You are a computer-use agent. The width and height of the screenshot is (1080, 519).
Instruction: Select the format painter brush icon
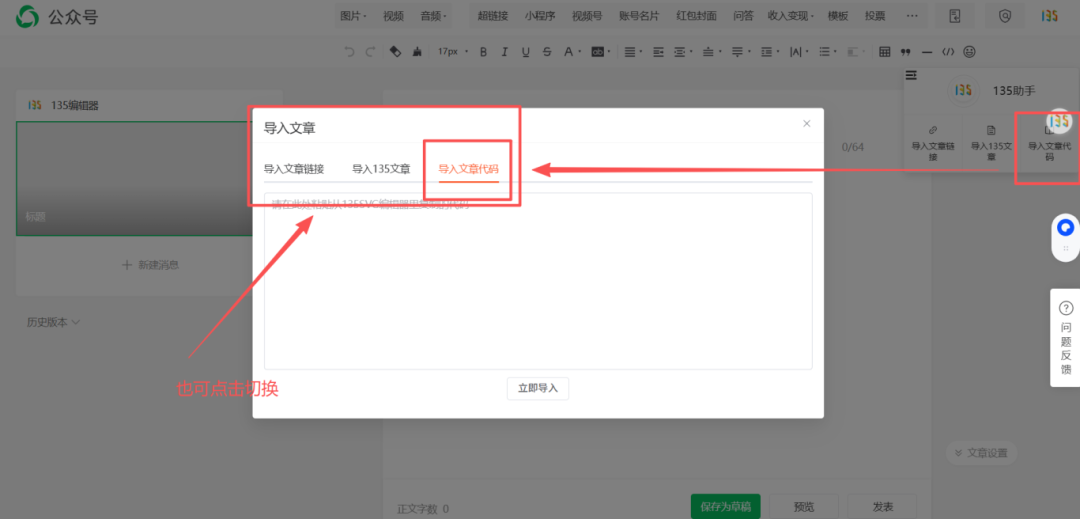[x=417, y=52]
